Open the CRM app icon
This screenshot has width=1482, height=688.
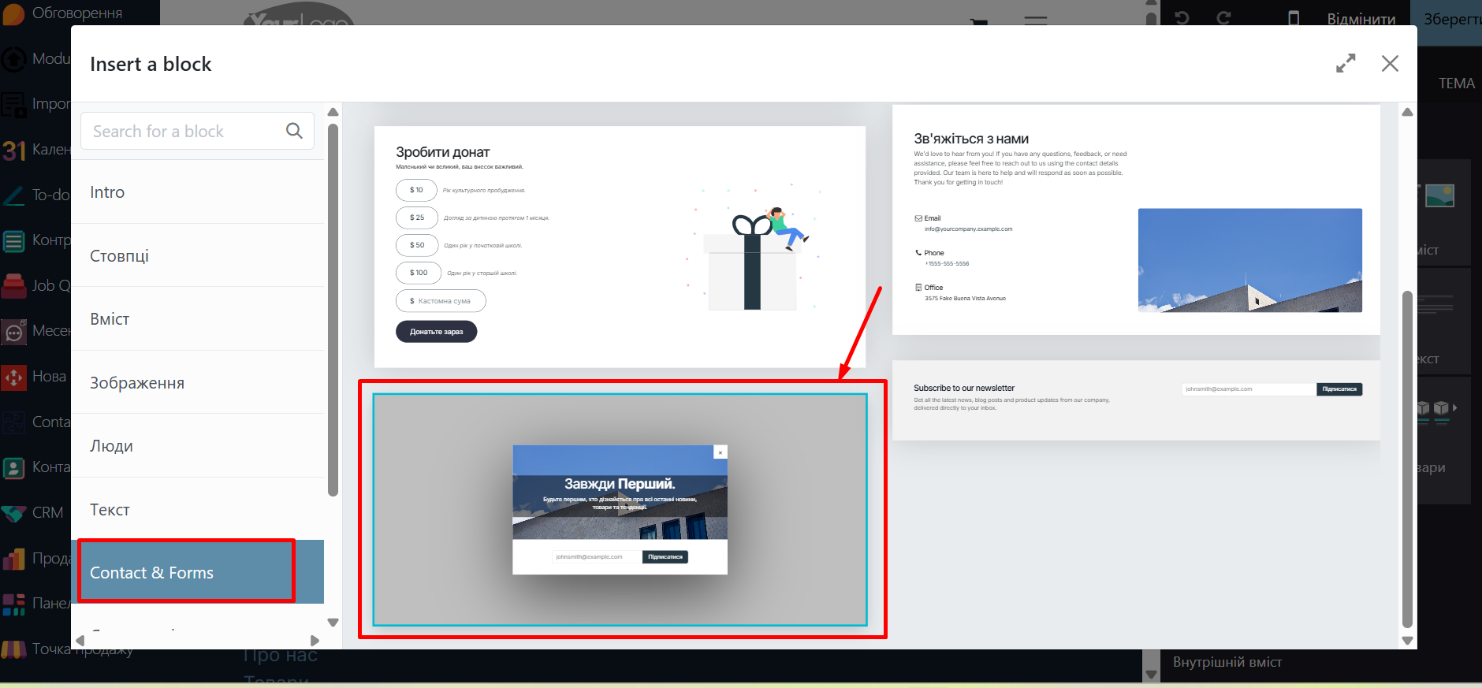(x=14, y=513)
